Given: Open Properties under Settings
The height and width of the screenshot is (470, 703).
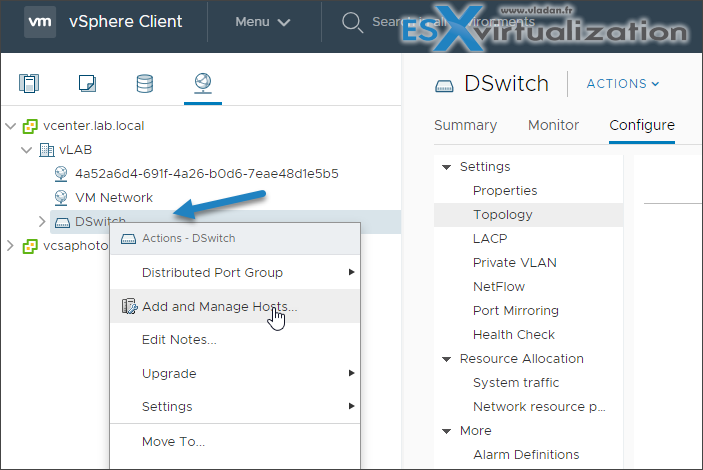Looking at the screenshot, I should 505,191.
